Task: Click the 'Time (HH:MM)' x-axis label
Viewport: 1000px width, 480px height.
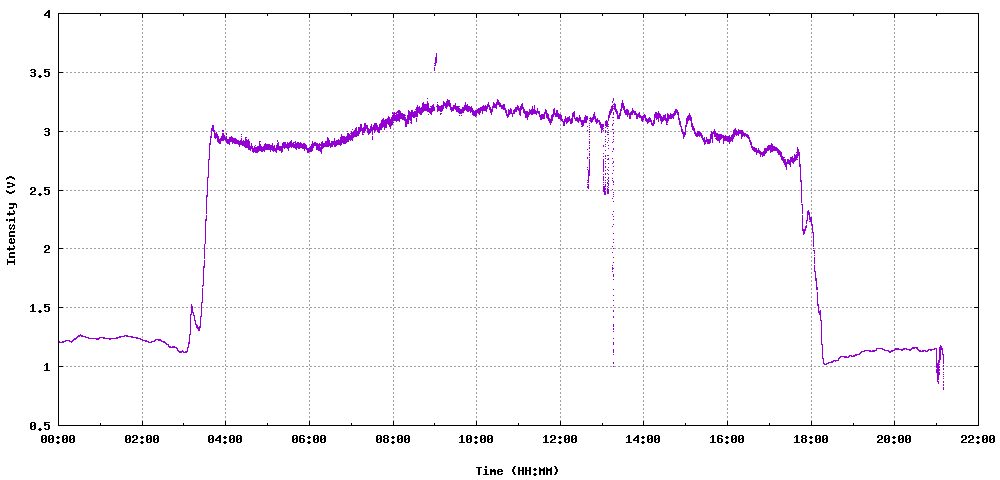Action: (x=517, y=471)
